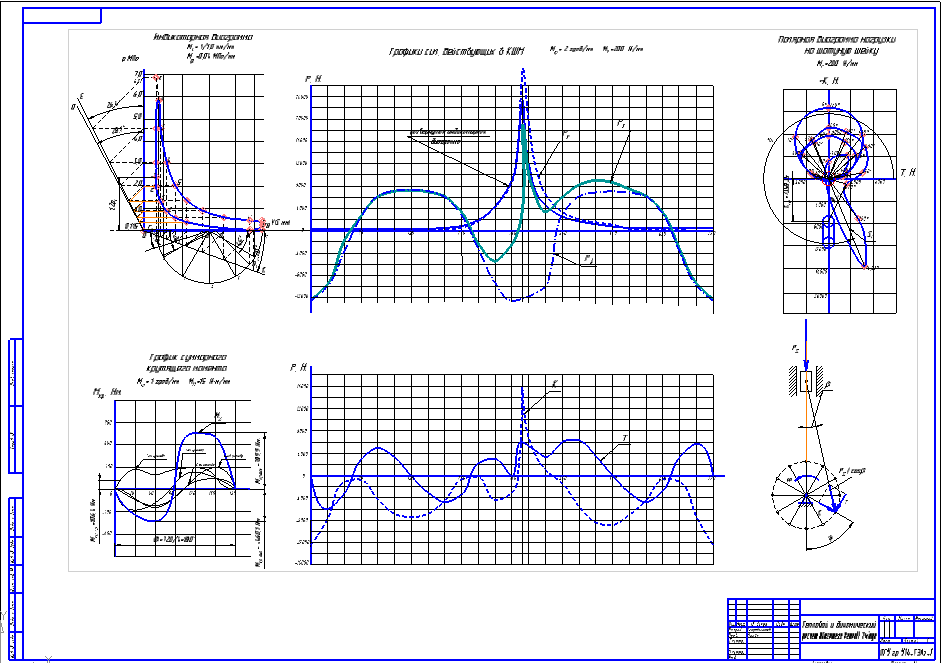Select the scale note beside КШМ graph heading
Viewport: 942px width, 663px height.
pos(597,49)
